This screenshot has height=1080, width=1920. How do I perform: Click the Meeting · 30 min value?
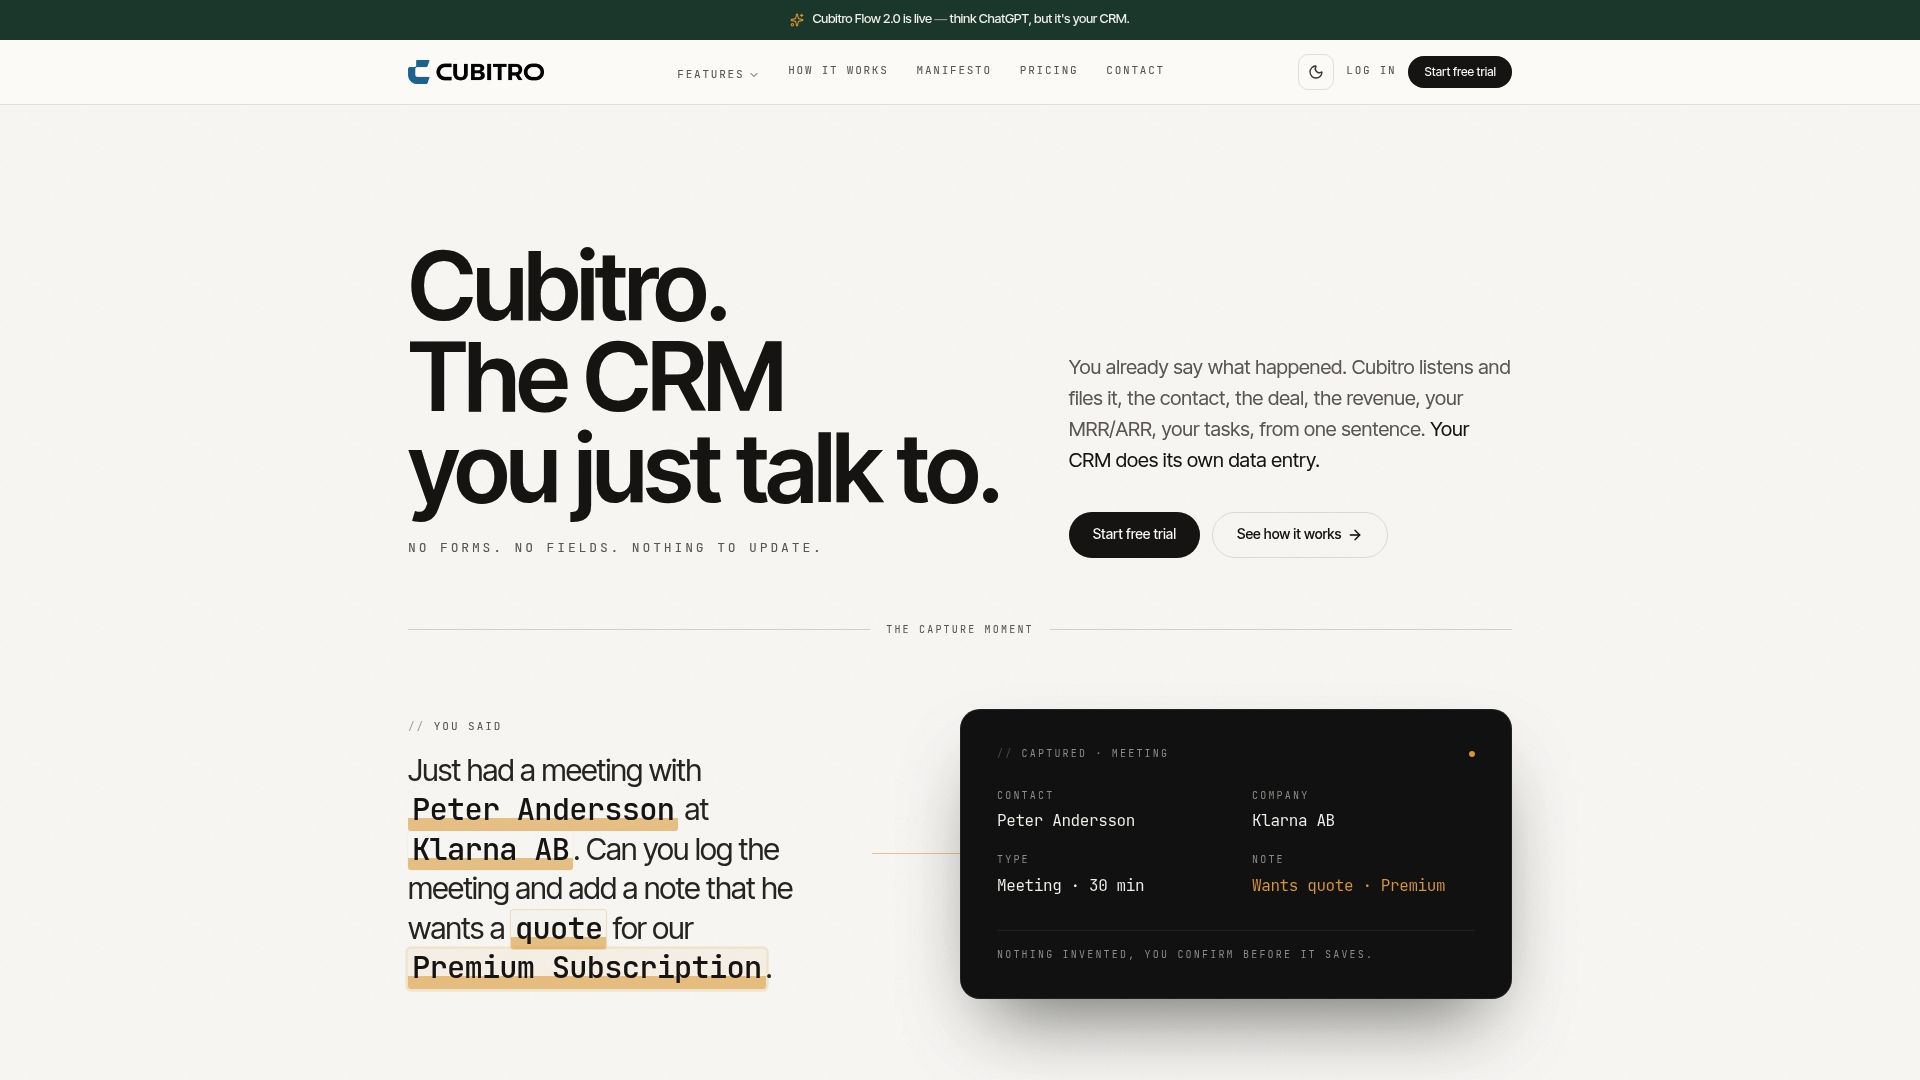point(1071,886)
